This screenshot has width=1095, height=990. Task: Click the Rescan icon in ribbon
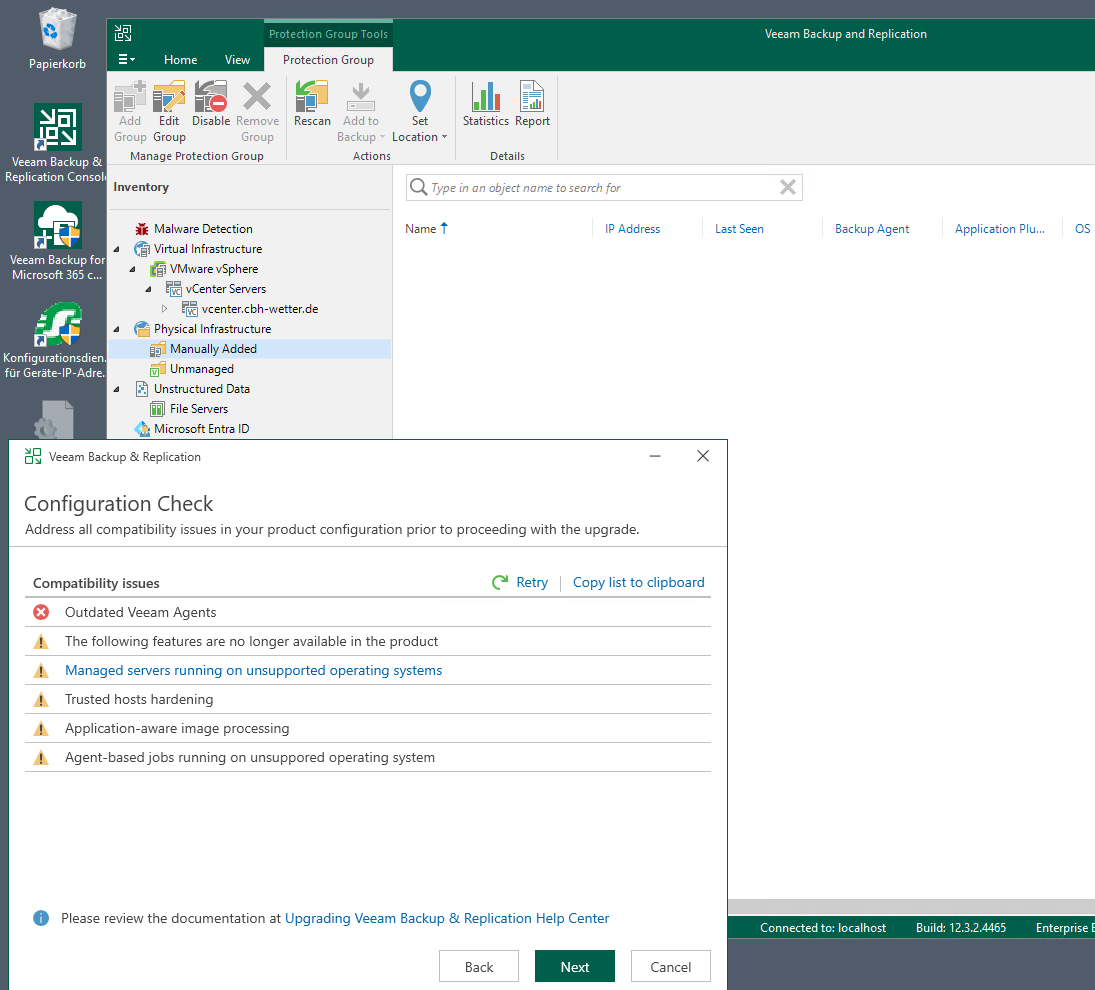[x=312, y=99]
